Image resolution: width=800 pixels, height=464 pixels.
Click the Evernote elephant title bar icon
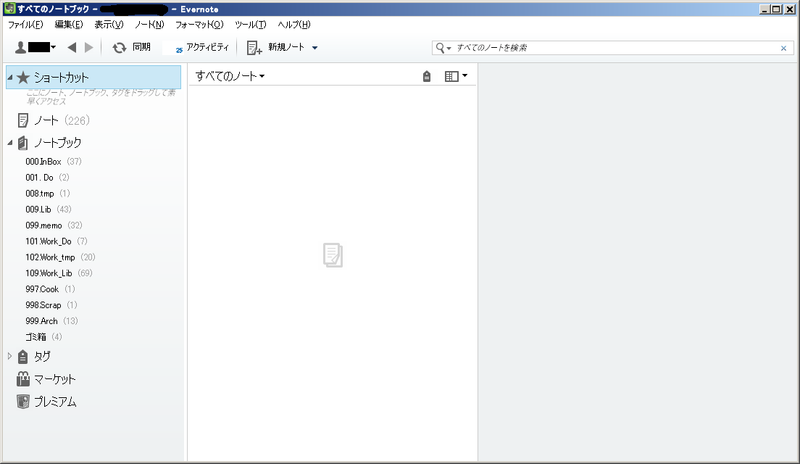click(x=9, y=9)
